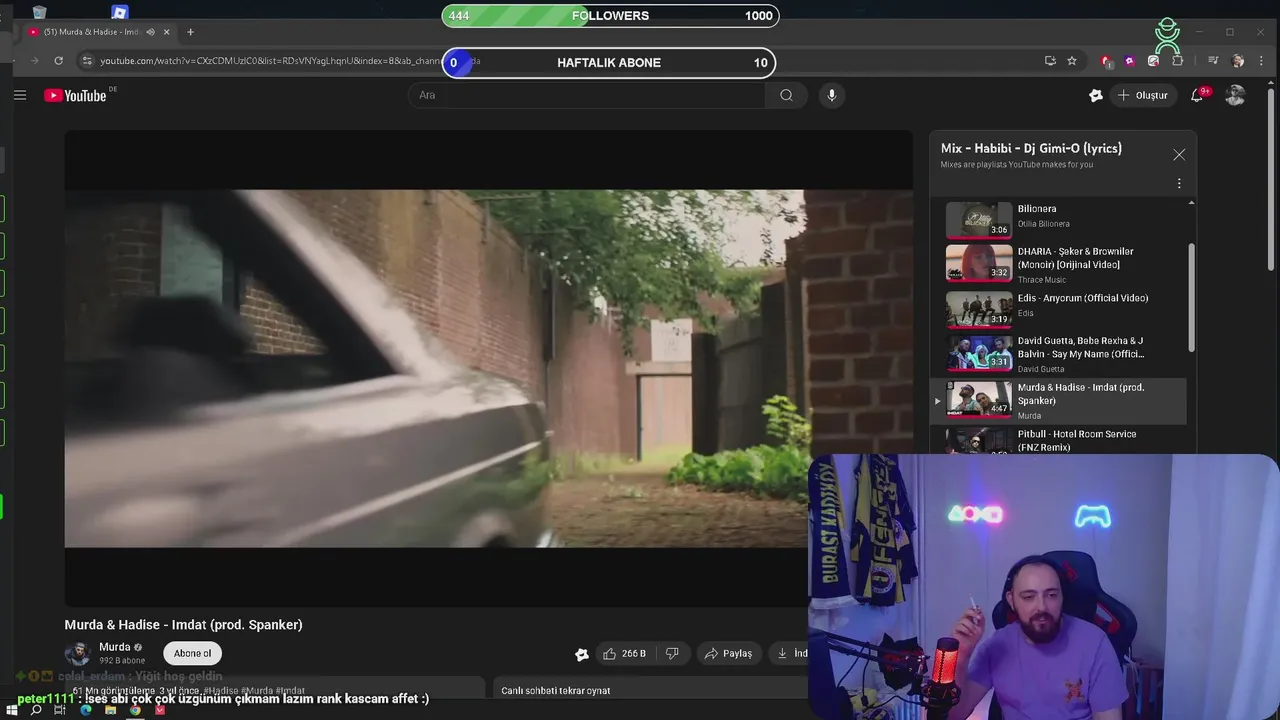Mute the tab via speaker icon
The width and height of the screenshot is (1280, 720).
click(150, 32)
